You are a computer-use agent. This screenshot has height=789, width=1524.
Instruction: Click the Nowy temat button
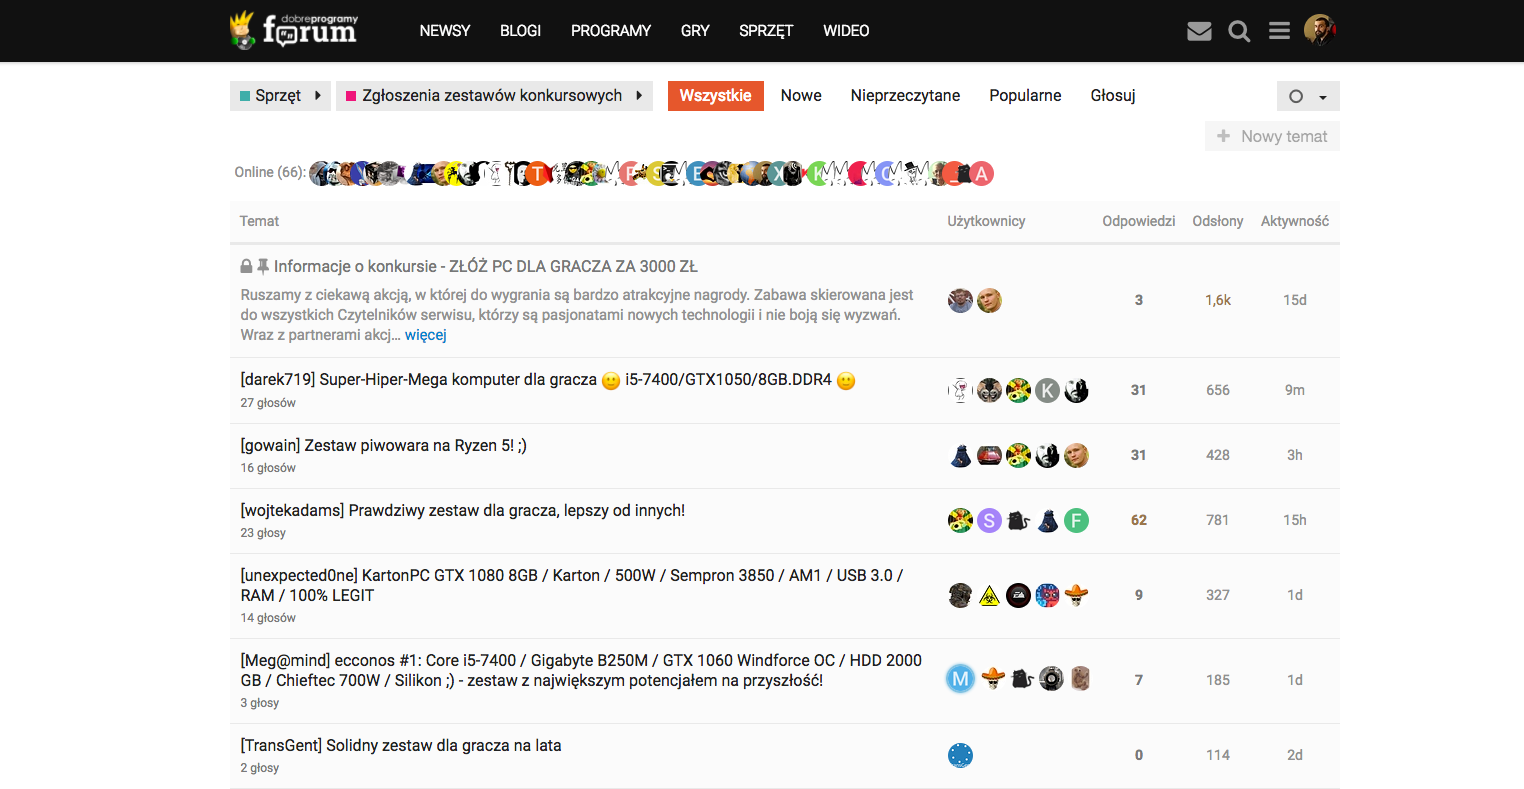click(x=1272, y=136)
